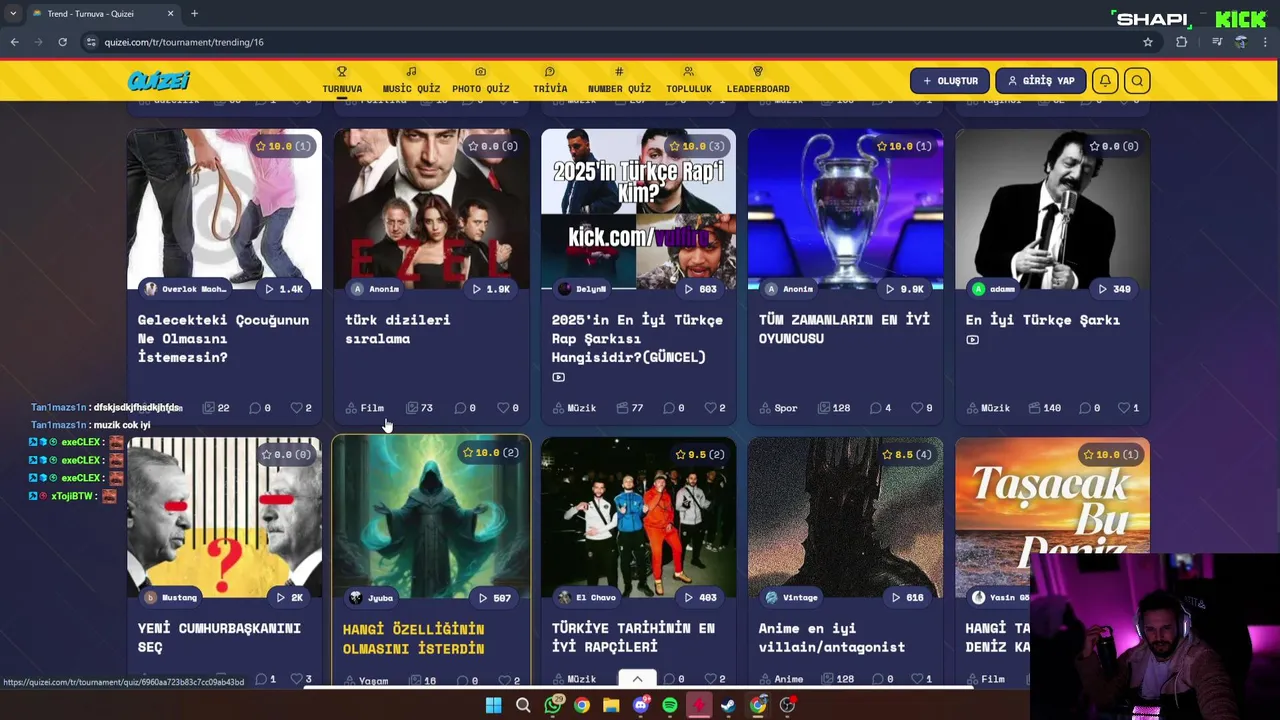Screen dimensions: 1280x720
Task: Go to the Trivia section
Action: click(550, 81)
